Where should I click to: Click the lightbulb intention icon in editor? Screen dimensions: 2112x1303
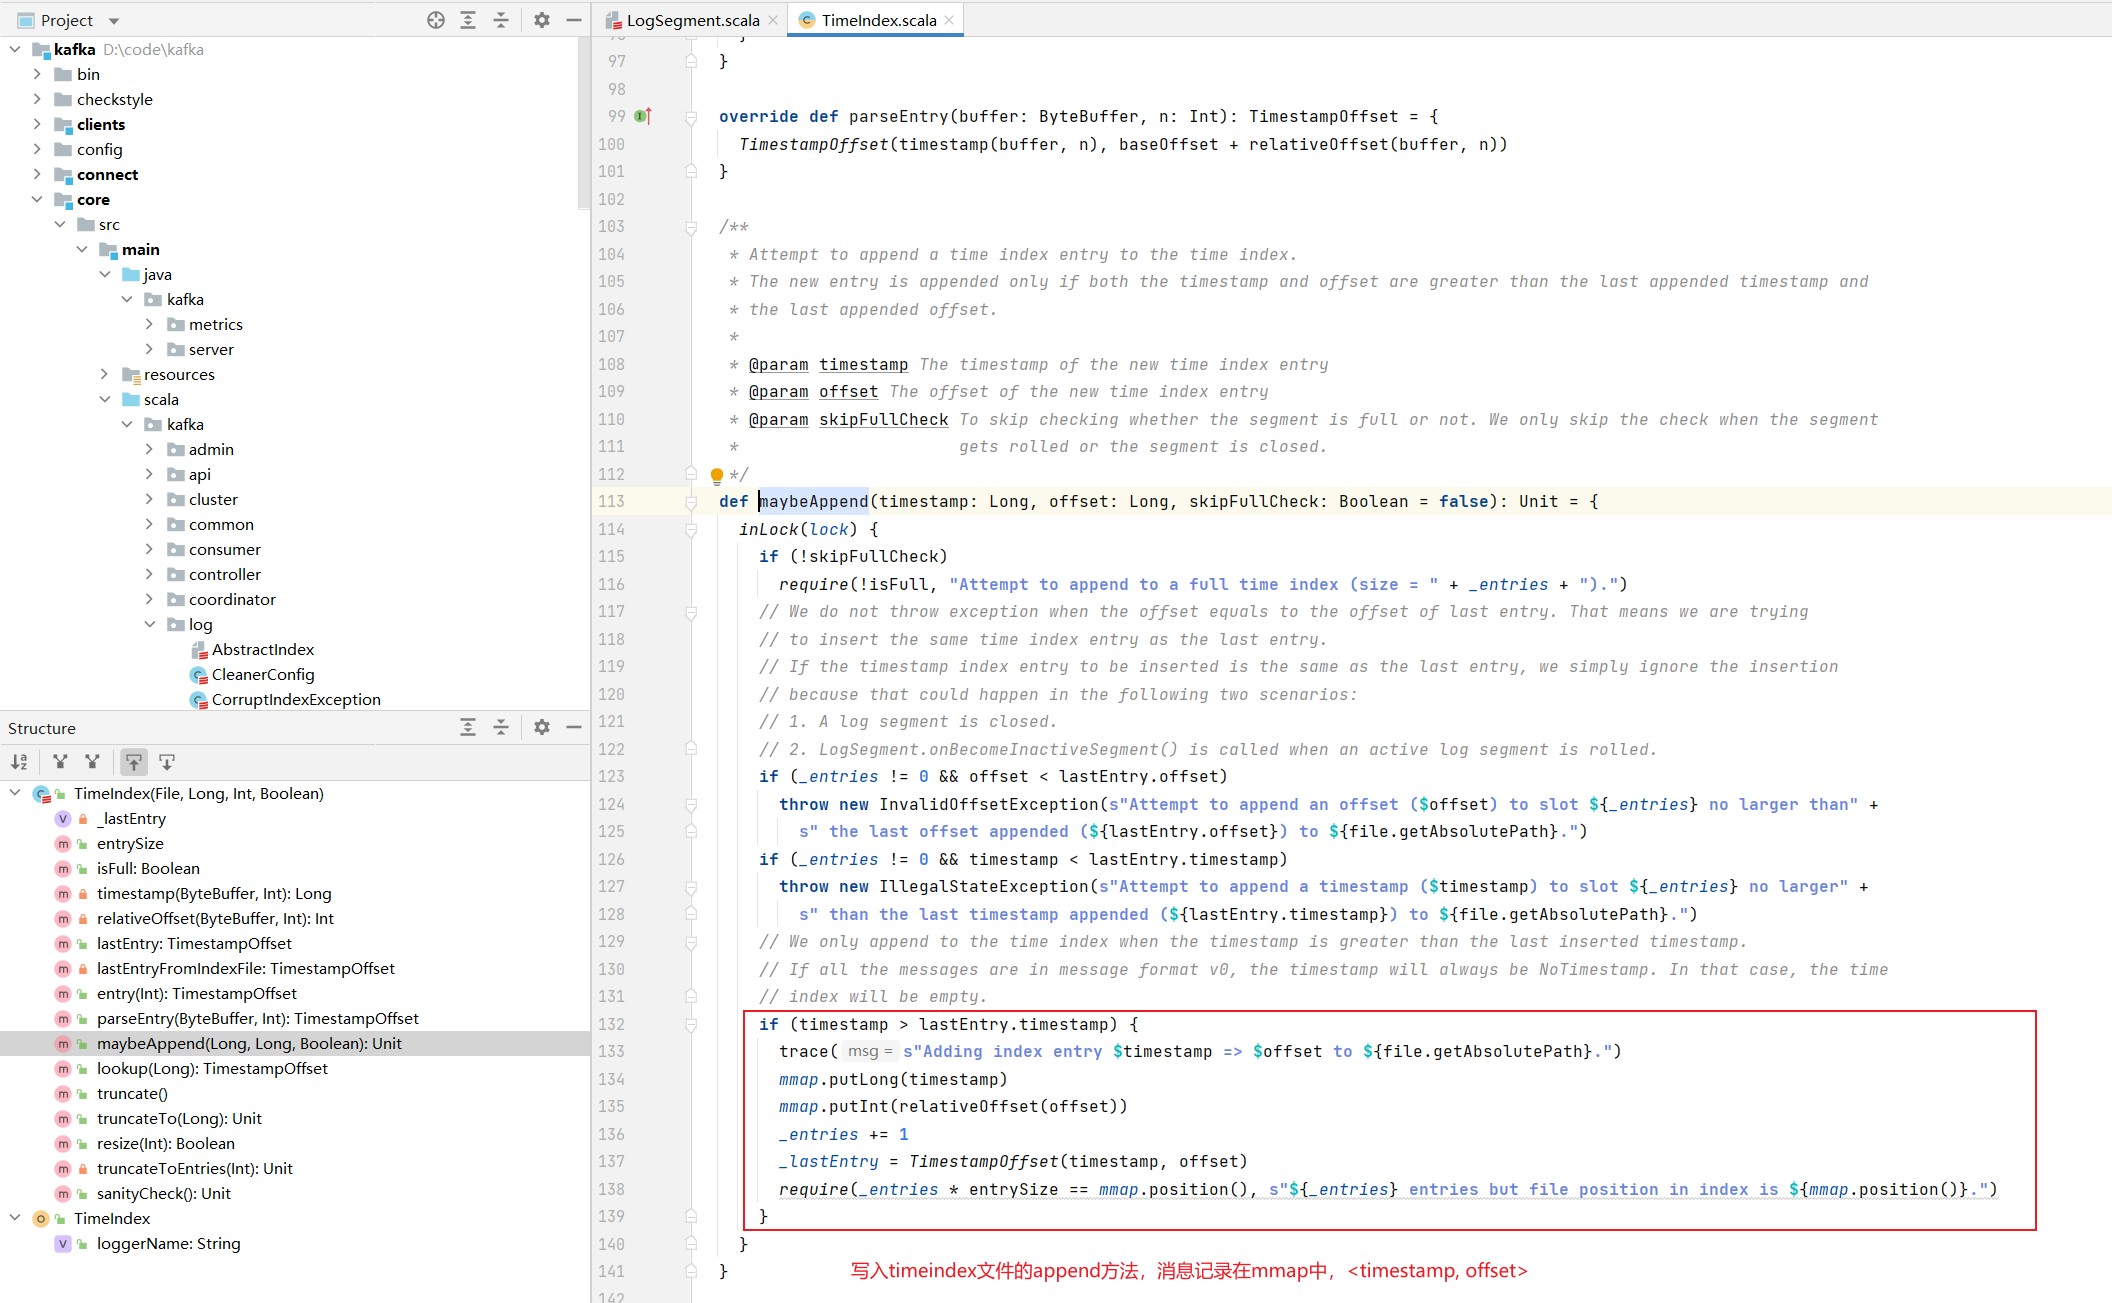click(716, 475)
